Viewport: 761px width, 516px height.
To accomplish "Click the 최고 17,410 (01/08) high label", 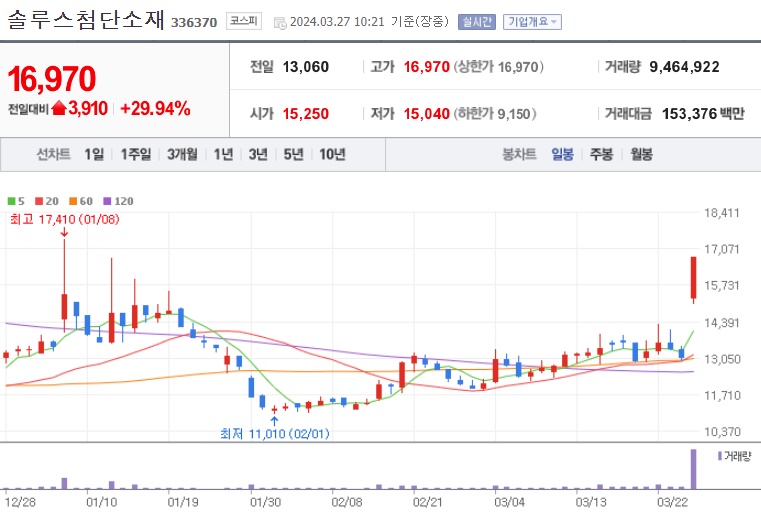I will pos(65,219).
